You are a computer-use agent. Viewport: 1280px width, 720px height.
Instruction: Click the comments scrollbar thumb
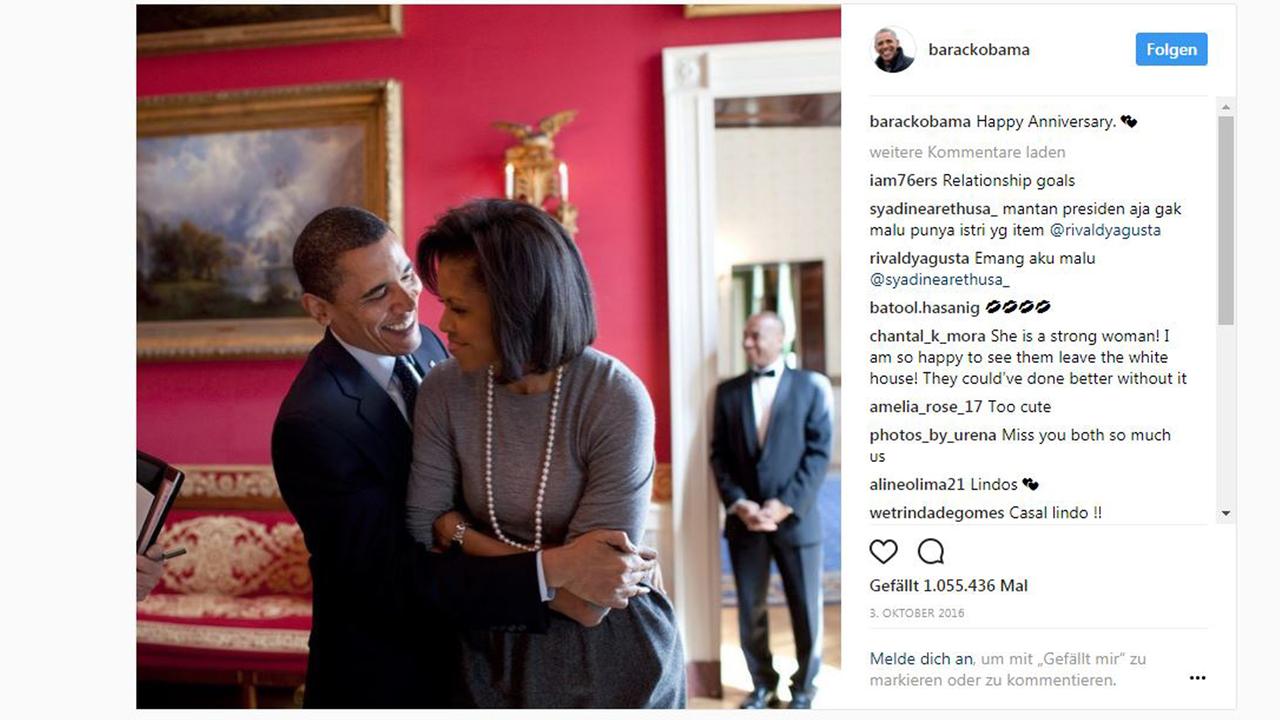point(1226,220)
